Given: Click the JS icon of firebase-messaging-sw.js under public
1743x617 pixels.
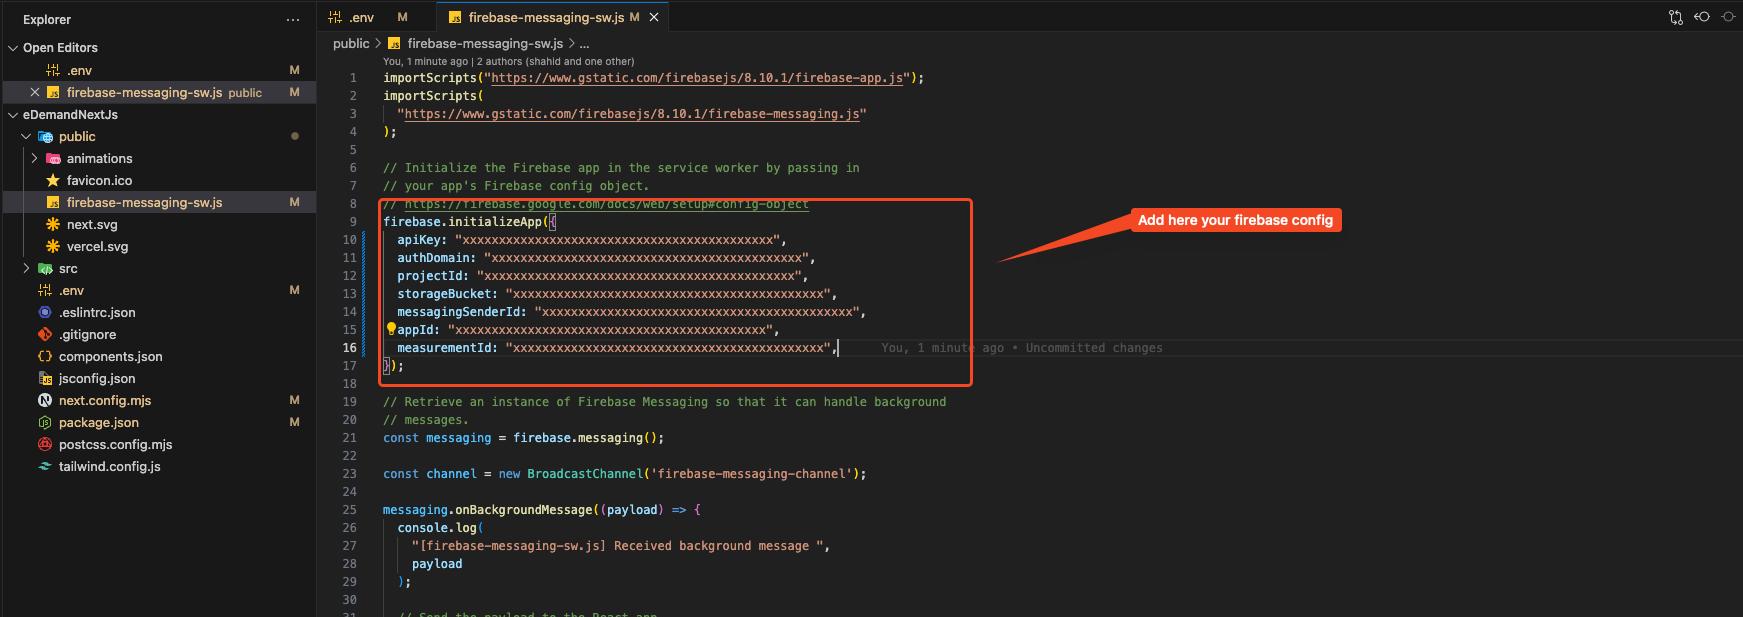Looking at the screenshot, I should pos(53,202).
